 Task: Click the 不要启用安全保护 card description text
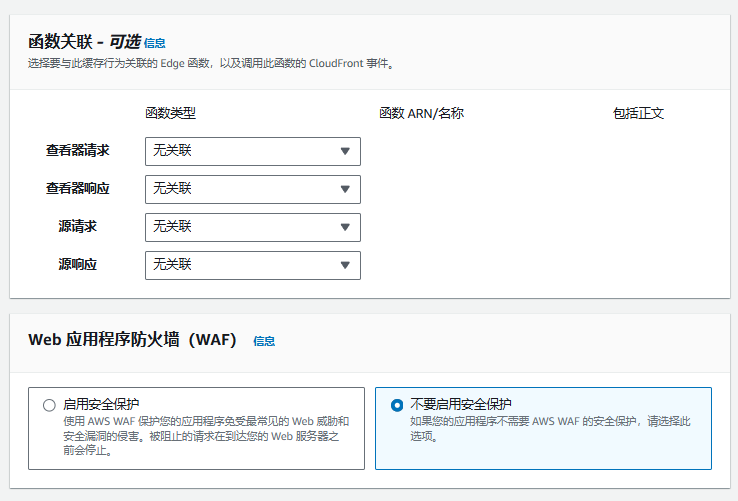pyautogui.click(x=550, y=428)
